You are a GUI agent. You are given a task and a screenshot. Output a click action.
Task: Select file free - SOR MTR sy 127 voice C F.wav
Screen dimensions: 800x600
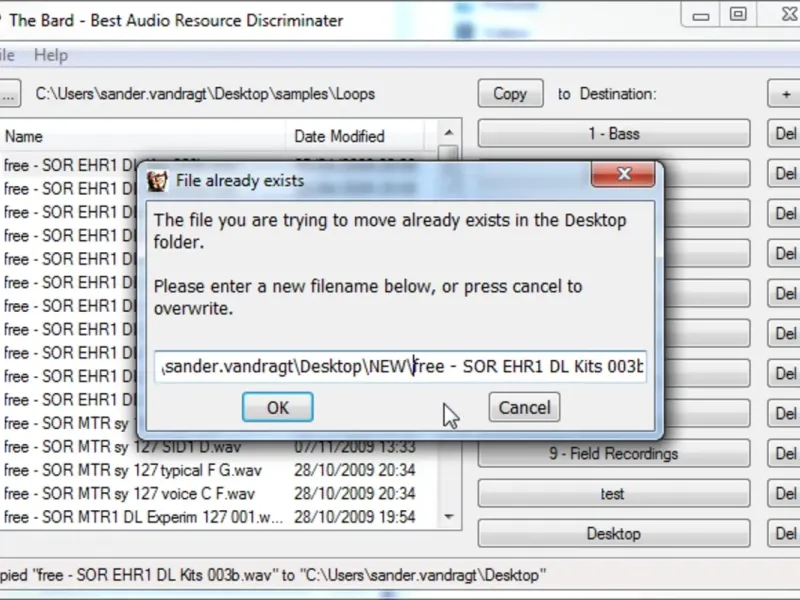[129, 494]
